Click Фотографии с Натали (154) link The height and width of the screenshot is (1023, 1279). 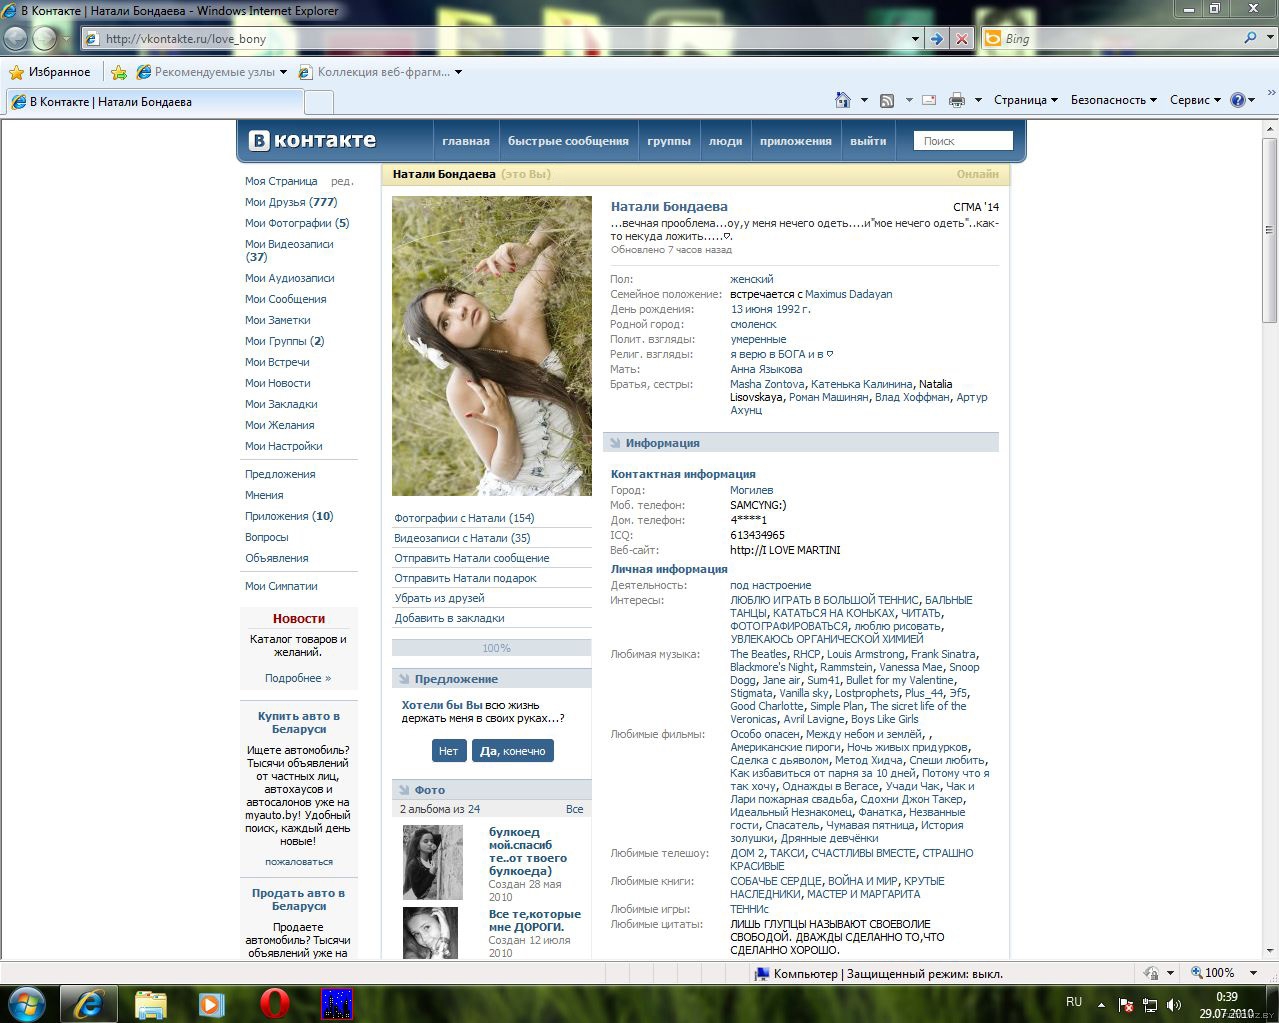[x=464, y=518]
